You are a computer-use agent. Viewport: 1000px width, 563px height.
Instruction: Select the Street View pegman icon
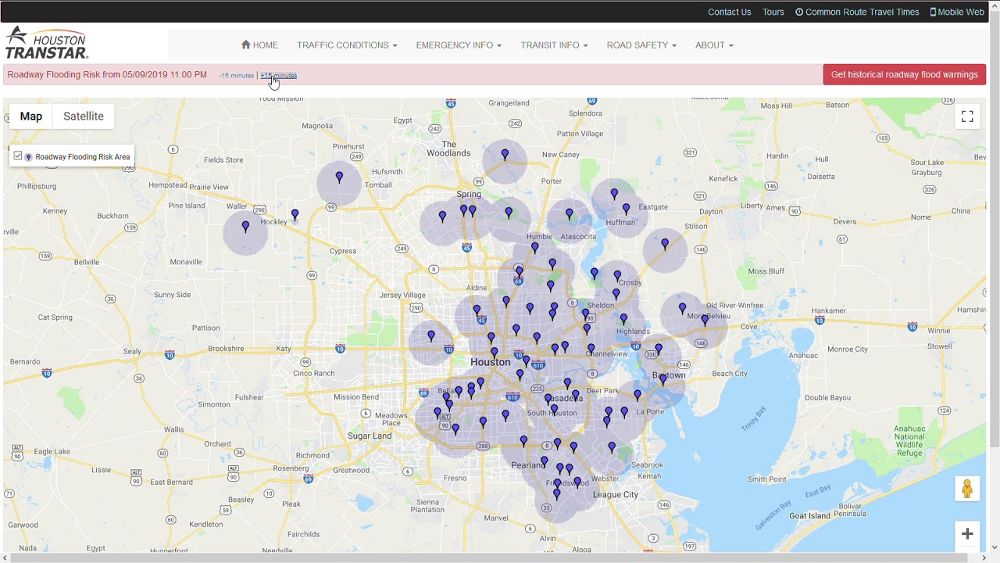point(967,489)
